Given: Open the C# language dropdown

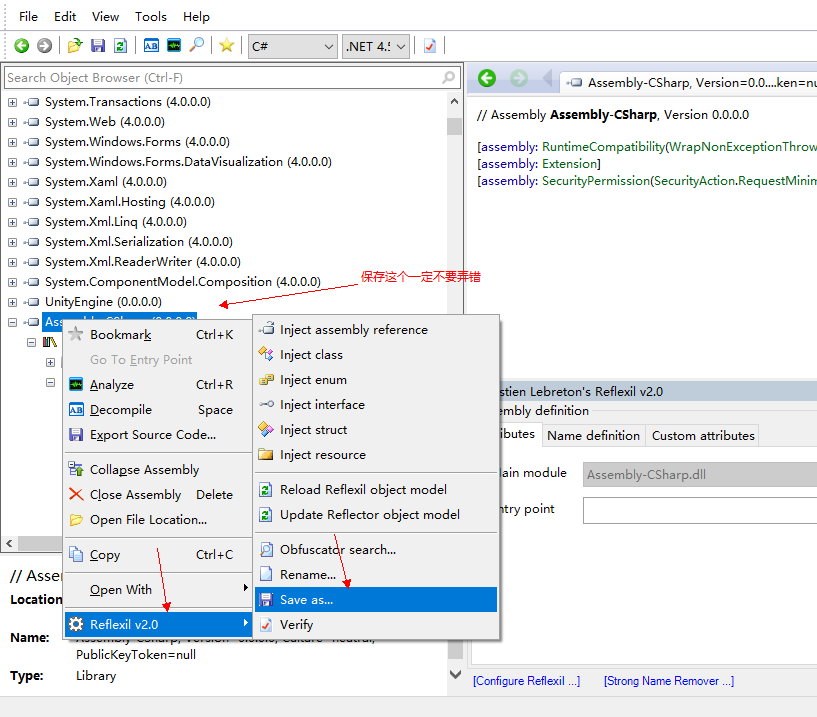Looking at the screenshot, I should pos(292,46).
